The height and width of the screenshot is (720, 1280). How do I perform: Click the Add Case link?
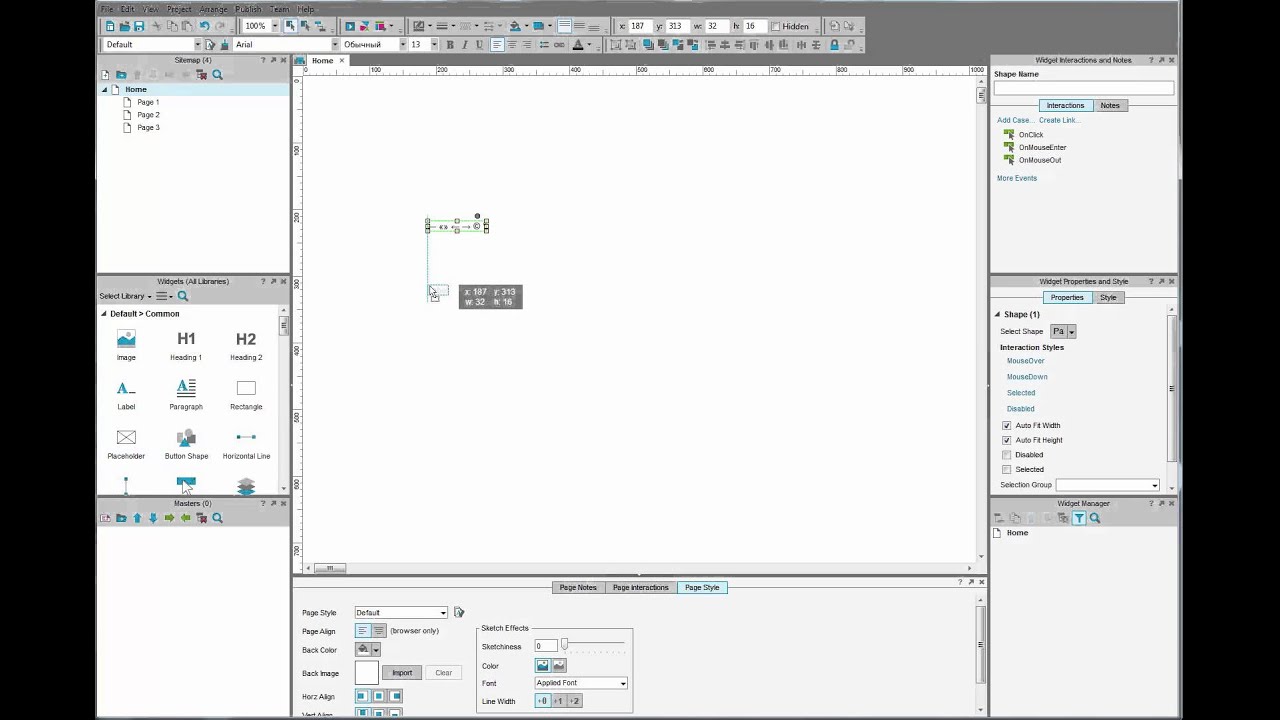pyautogui.click(x=1015, y=120)
